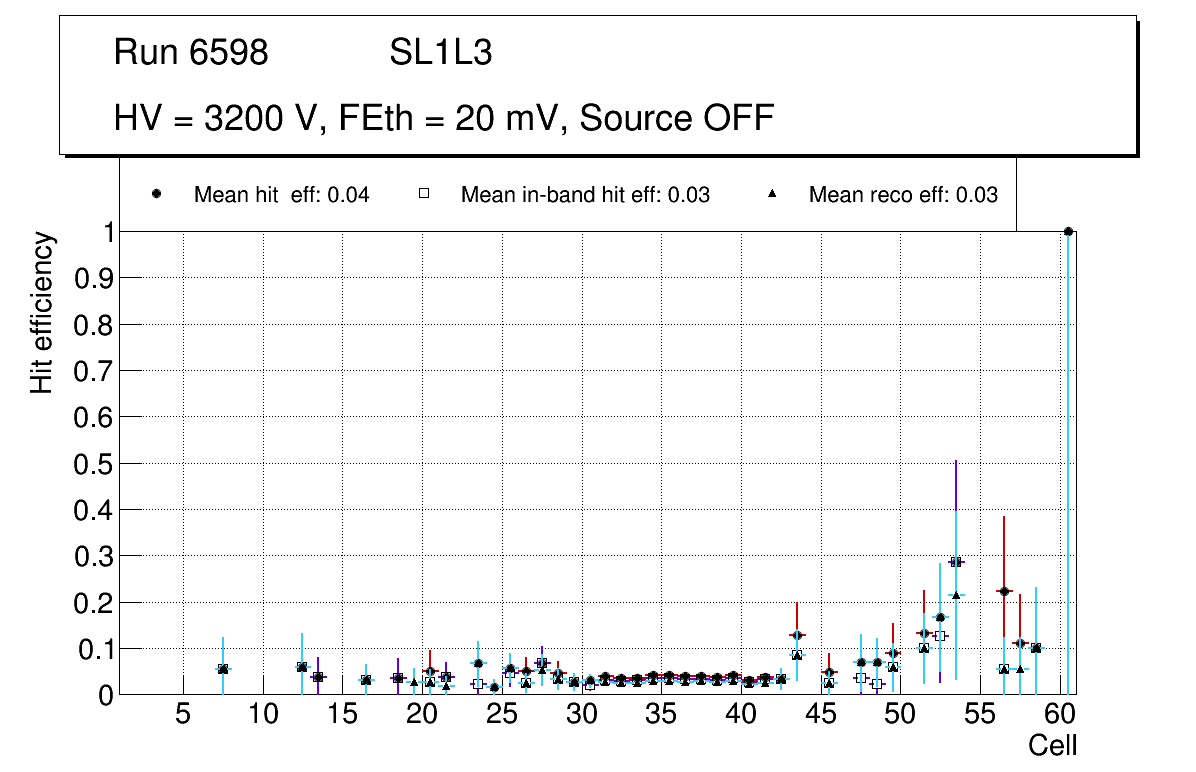1196x772 pixels.
Task: Select the 'SL1L3' title label
Action: (x=440, y=53)
